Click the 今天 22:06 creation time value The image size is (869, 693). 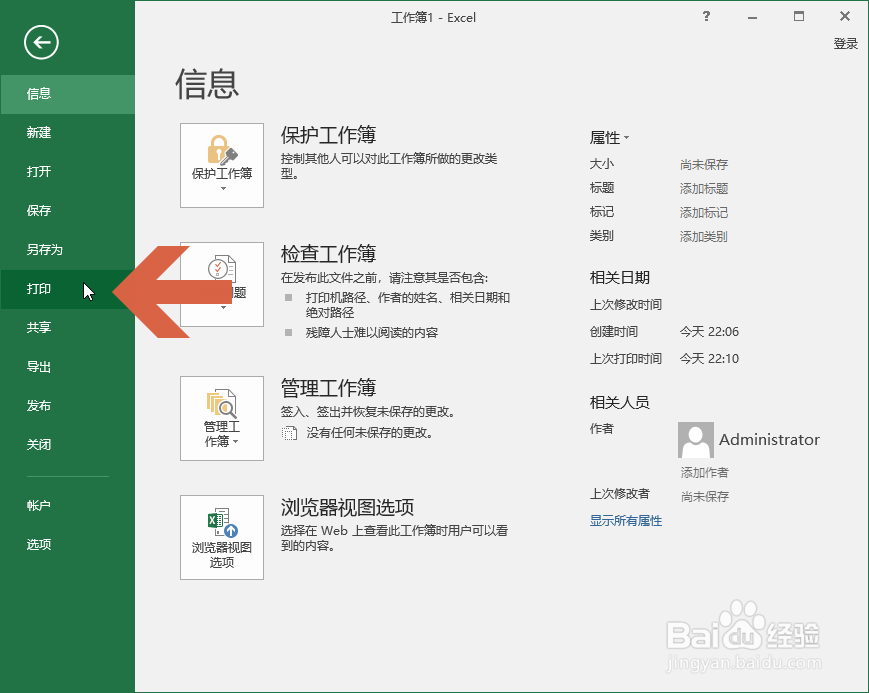pyautogui.click(x=709, y=332)
